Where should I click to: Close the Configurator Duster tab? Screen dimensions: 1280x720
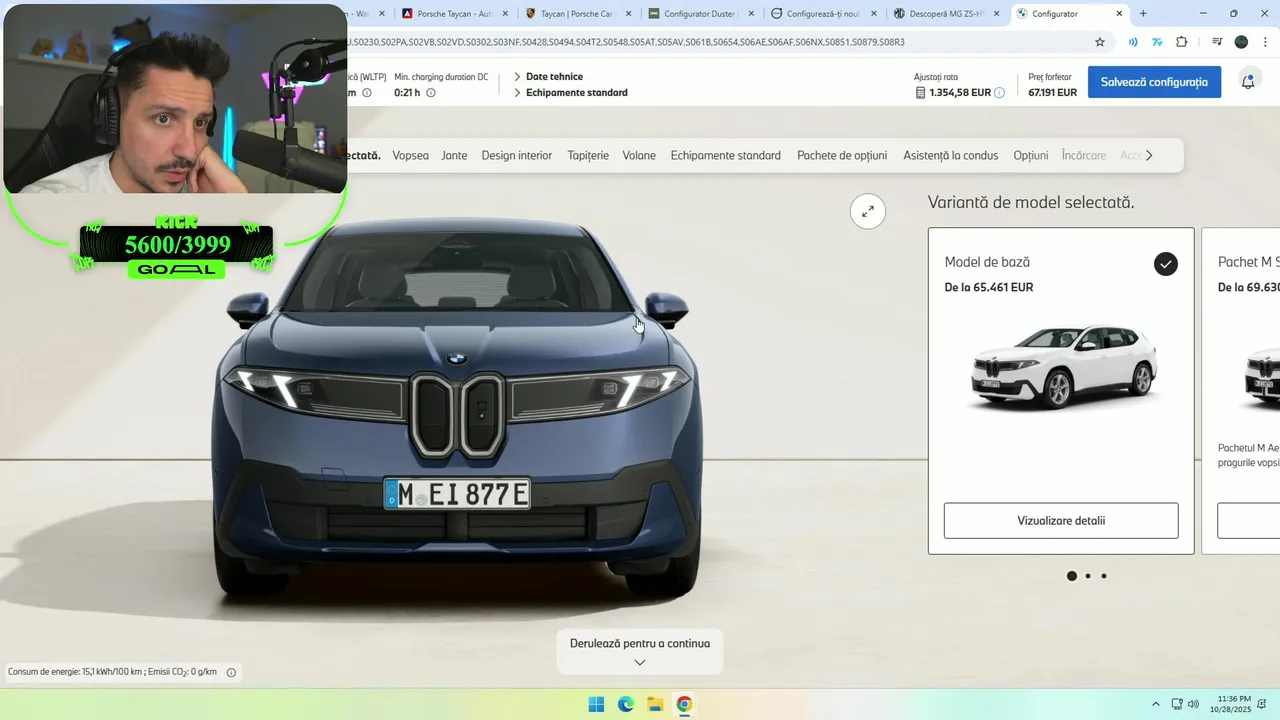751,14
